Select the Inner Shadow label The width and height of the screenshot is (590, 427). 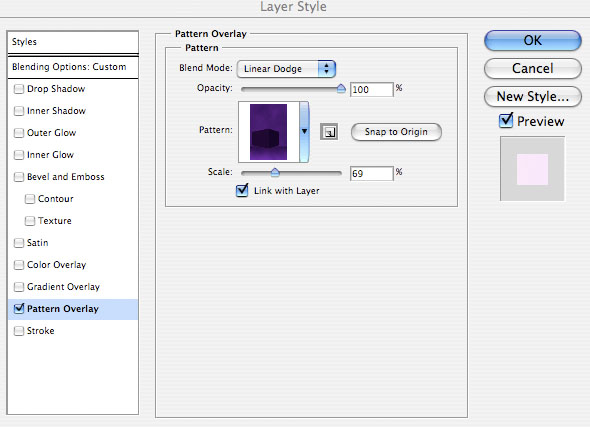tap(56, 111)
